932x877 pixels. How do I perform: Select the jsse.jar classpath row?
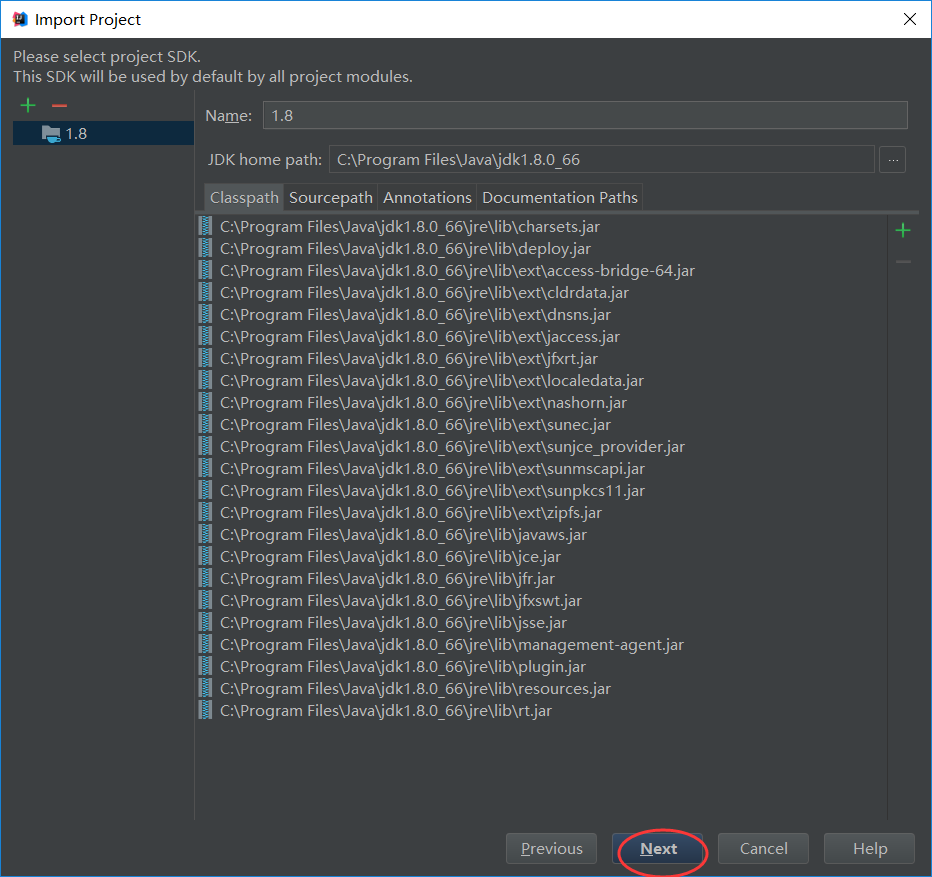pos(542,623)
